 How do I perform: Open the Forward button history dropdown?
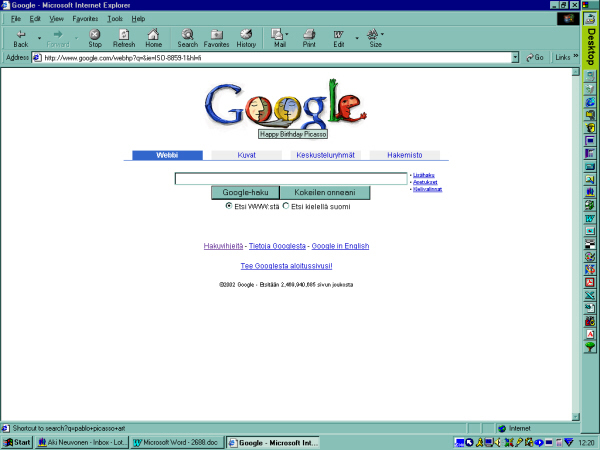click(x=77, y=38)
